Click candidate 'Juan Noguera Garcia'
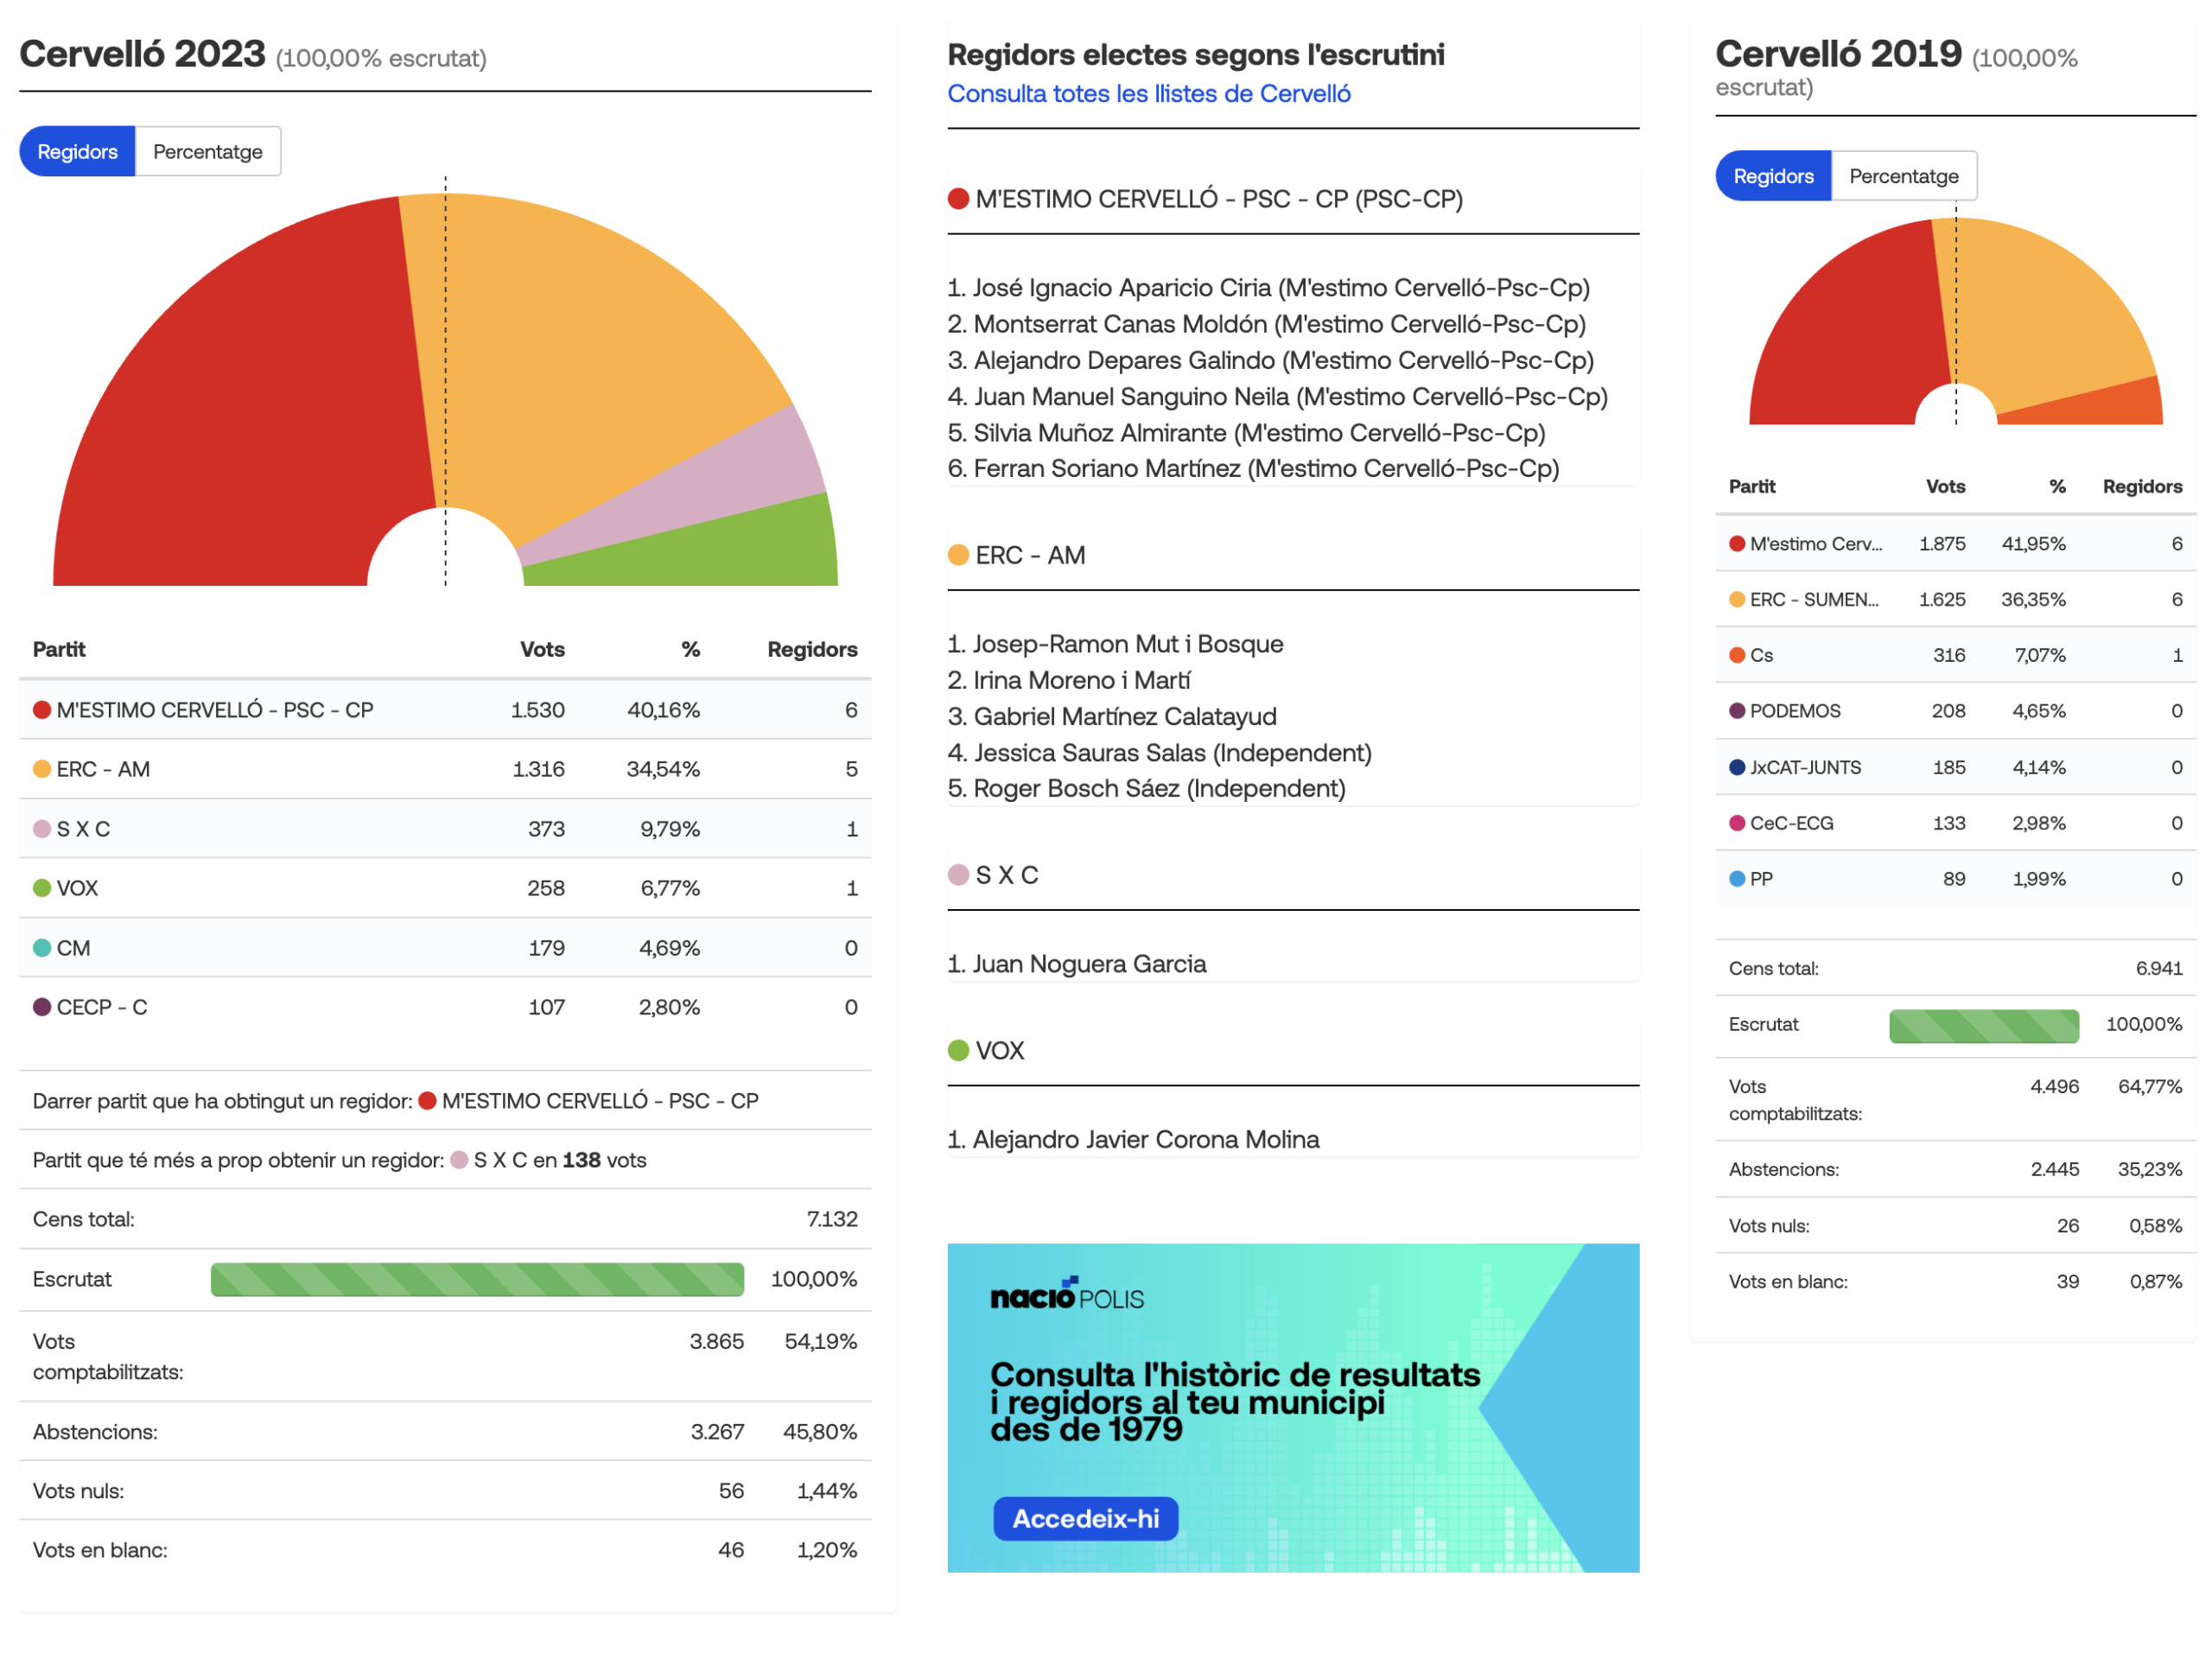This screenshot has height=1679, width=2212. click(1077, 964)
